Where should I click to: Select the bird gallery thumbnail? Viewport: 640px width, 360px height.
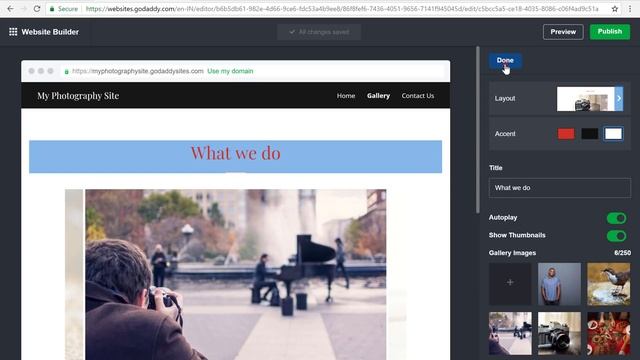[x=609, y=284]
